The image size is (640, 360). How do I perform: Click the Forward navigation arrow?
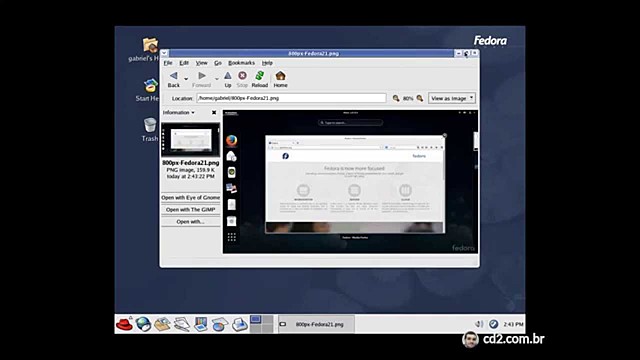[201, 79]
